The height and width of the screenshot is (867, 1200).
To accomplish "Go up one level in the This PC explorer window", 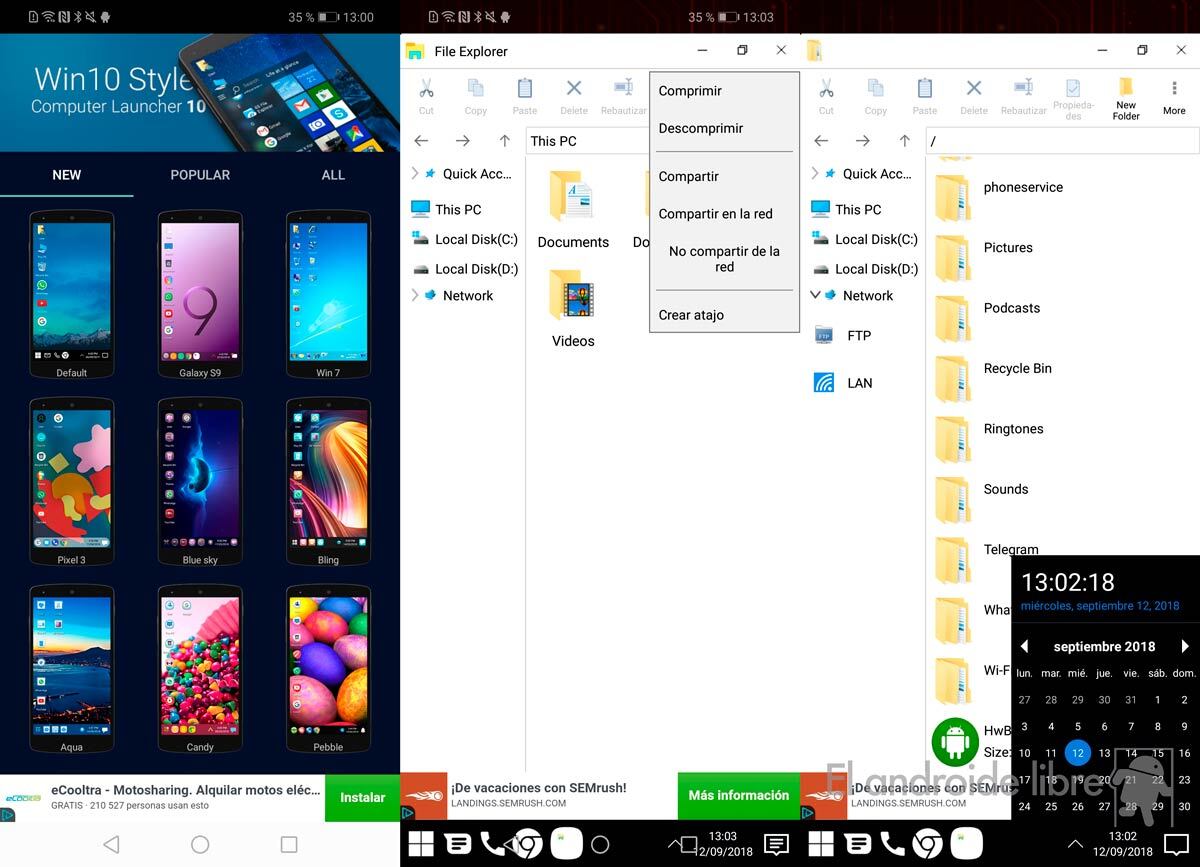I will [505, 141].
